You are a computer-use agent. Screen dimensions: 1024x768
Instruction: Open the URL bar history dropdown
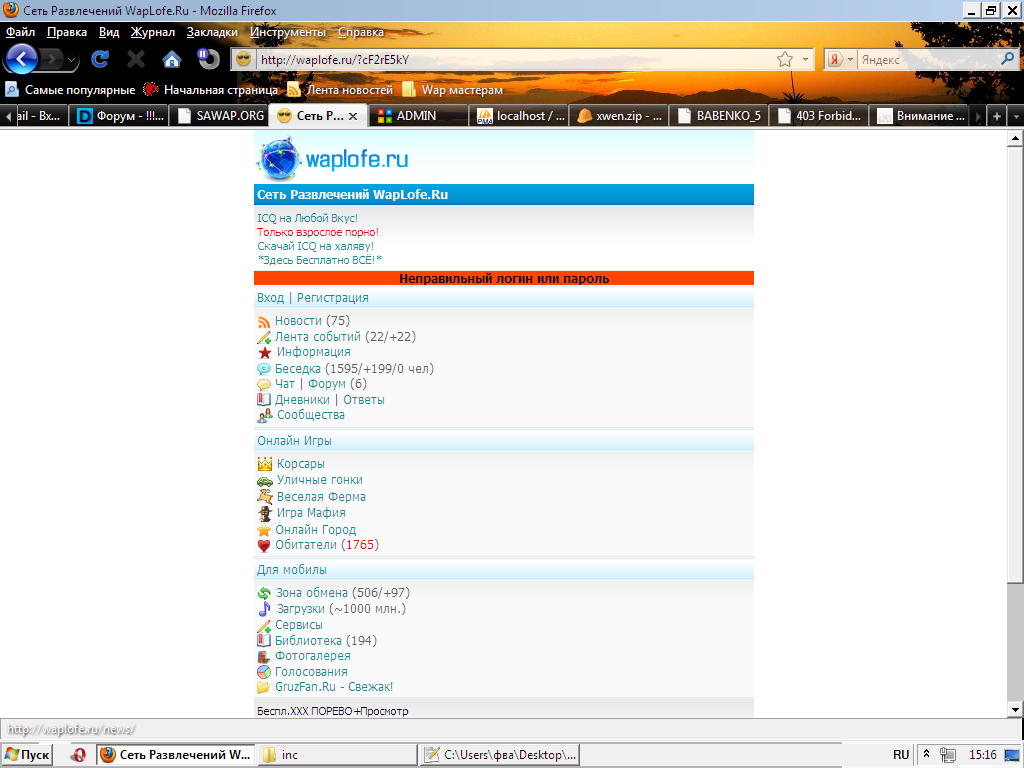coord(805,59)
